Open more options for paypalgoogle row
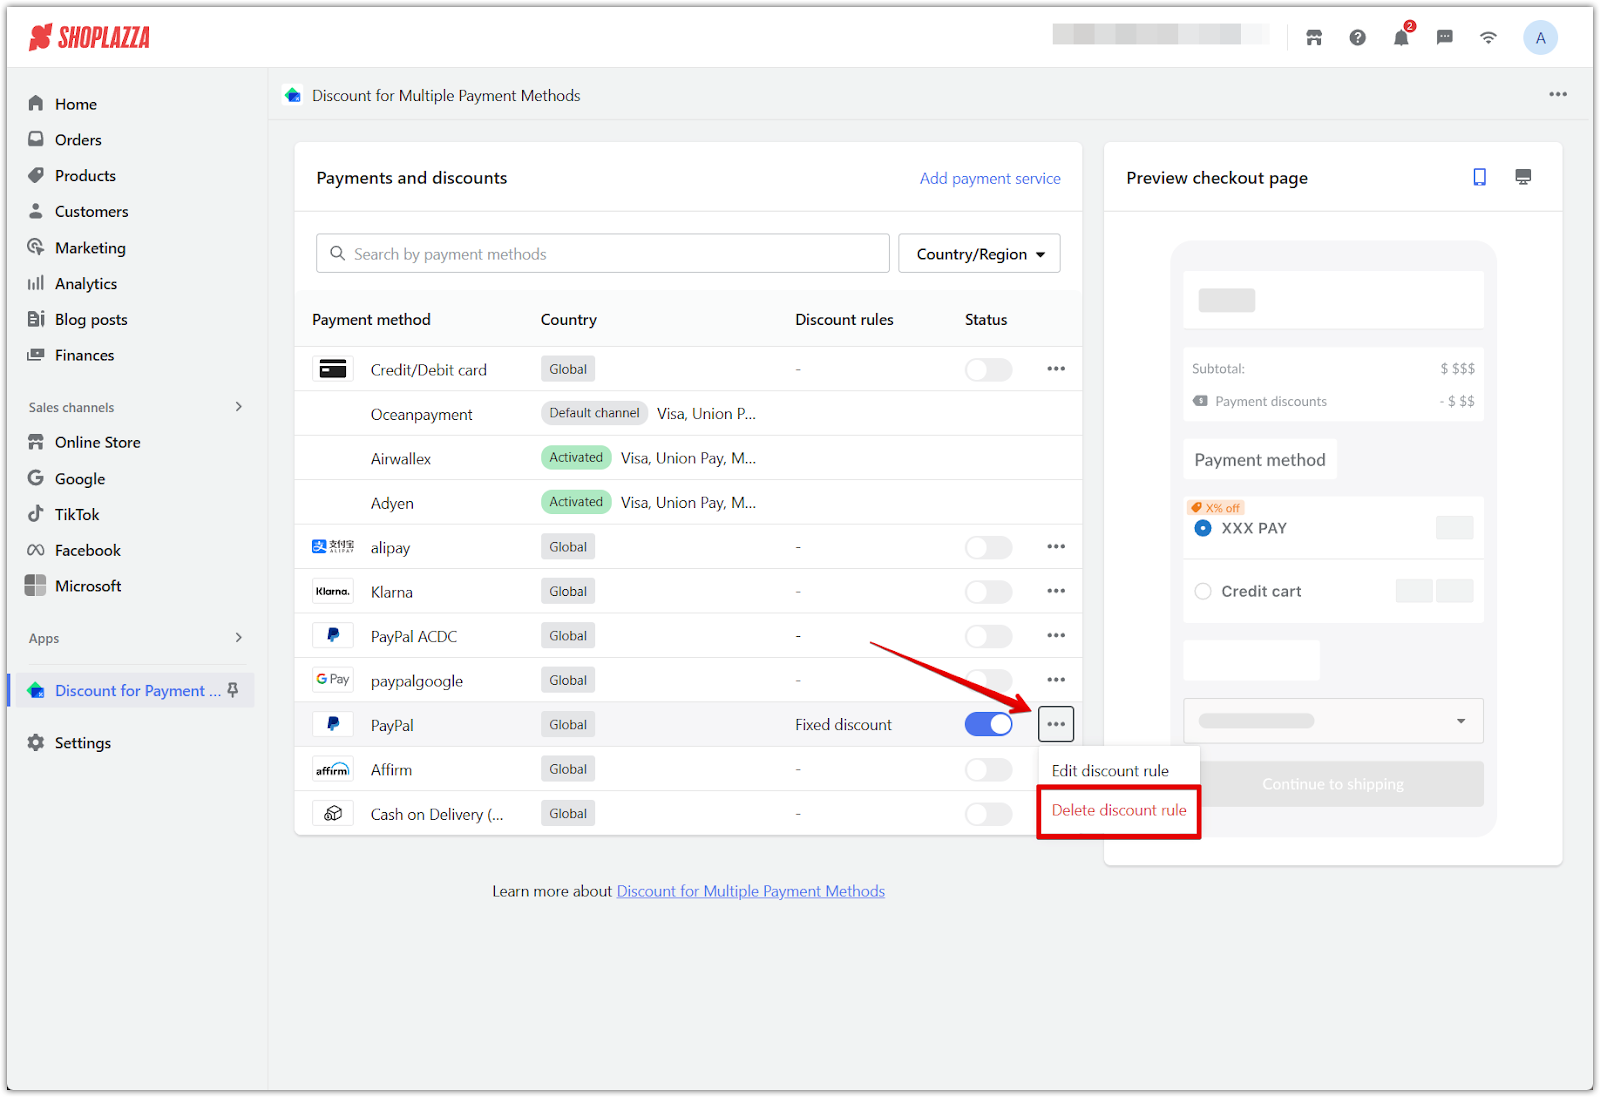 tap(1056, 680)
